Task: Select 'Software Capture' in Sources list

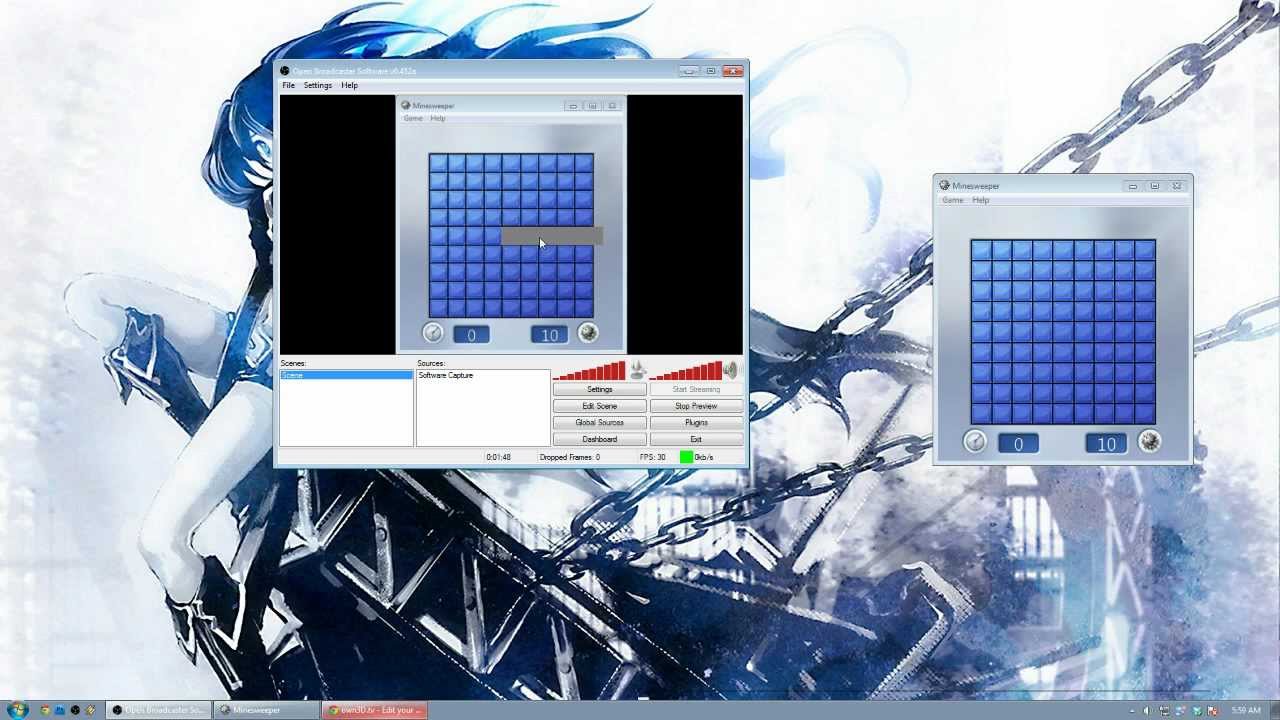Action: (446, 375)
